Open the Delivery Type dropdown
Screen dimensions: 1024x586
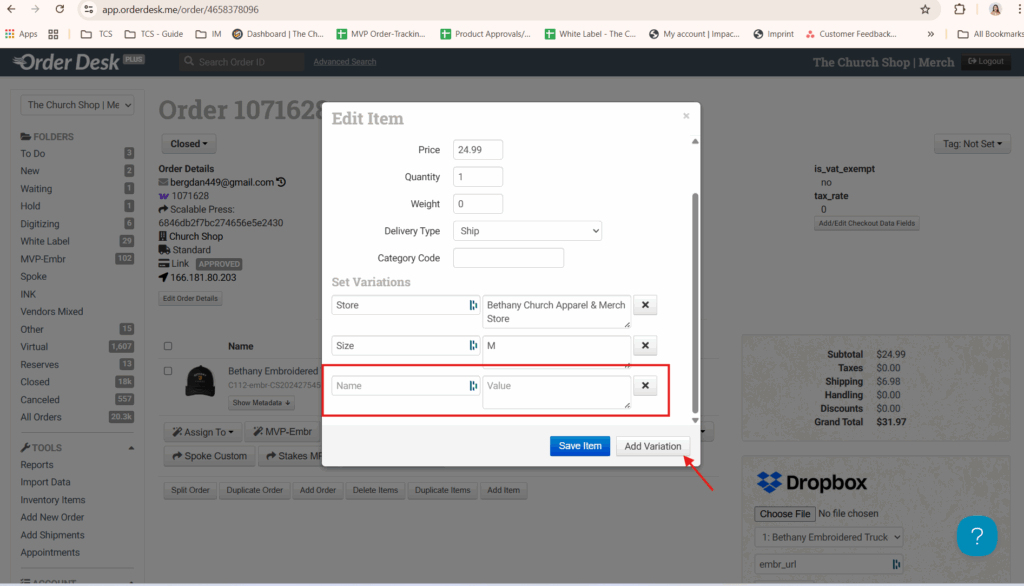pyautogui.click(x=527, y=231)
